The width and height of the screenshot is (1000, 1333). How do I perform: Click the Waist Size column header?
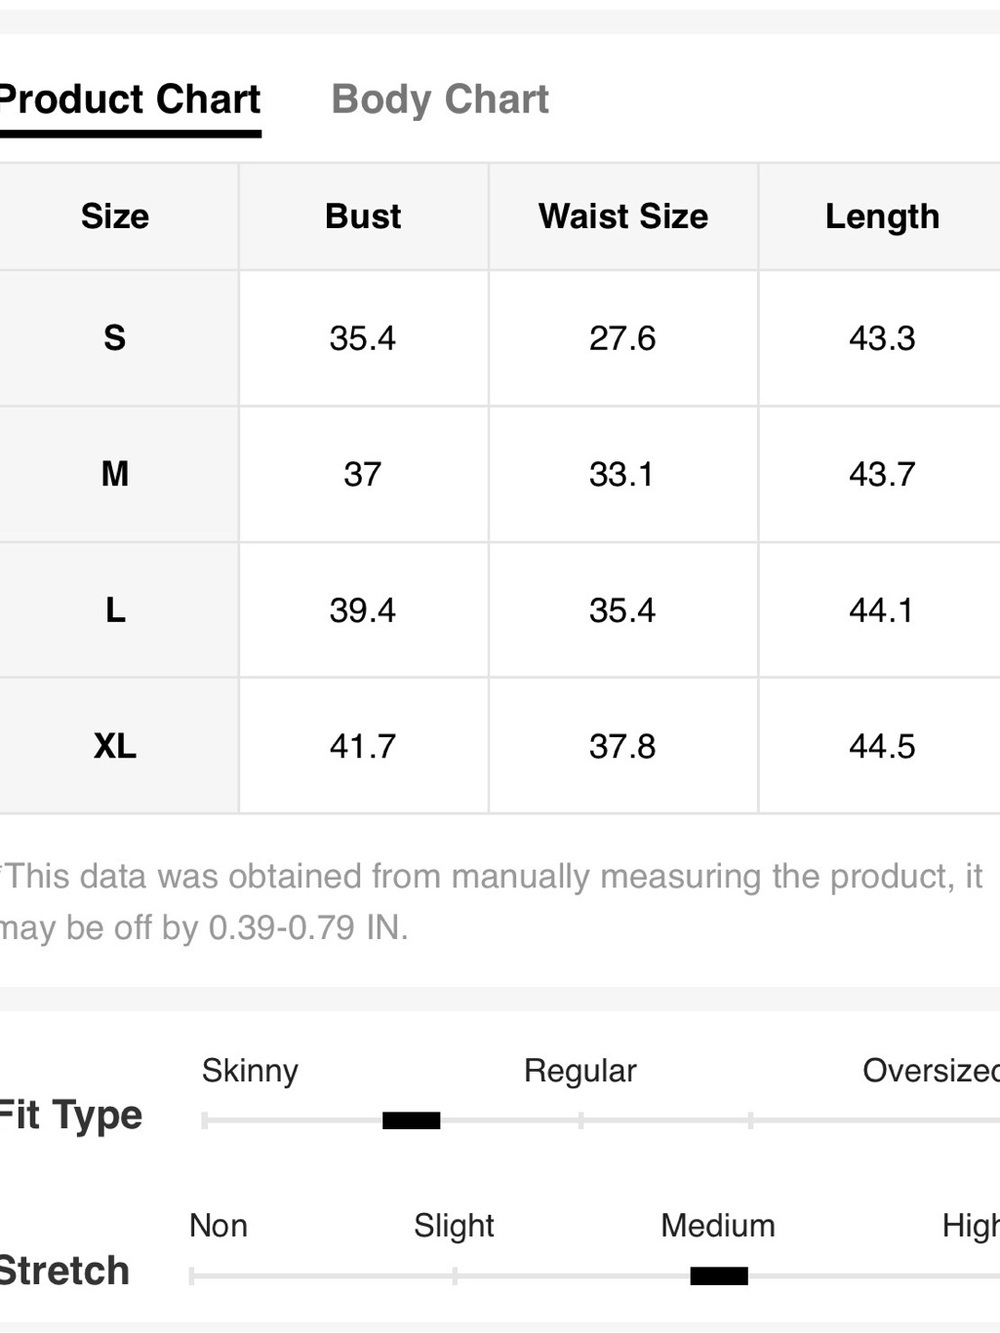pos(623,216)
